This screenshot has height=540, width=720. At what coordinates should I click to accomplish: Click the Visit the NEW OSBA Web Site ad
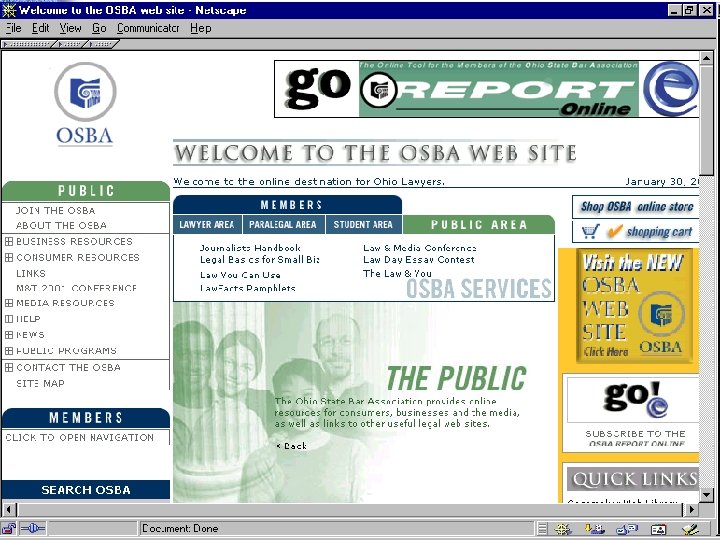click(634, 306)
